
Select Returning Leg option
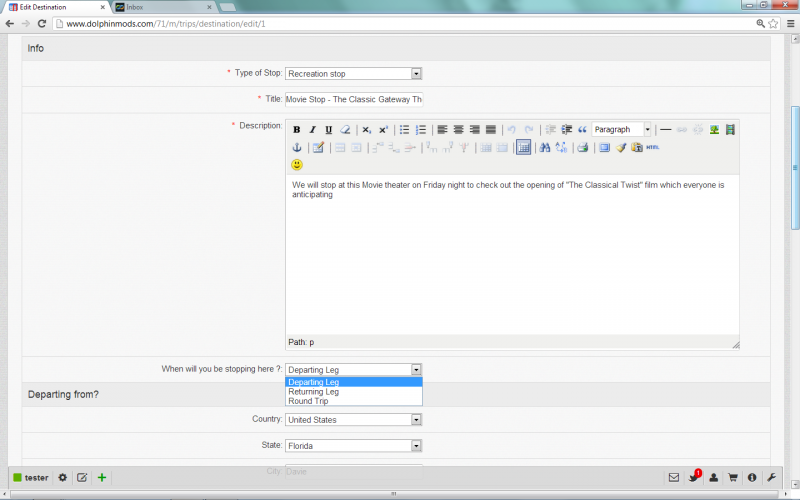[x=354, y=392]
